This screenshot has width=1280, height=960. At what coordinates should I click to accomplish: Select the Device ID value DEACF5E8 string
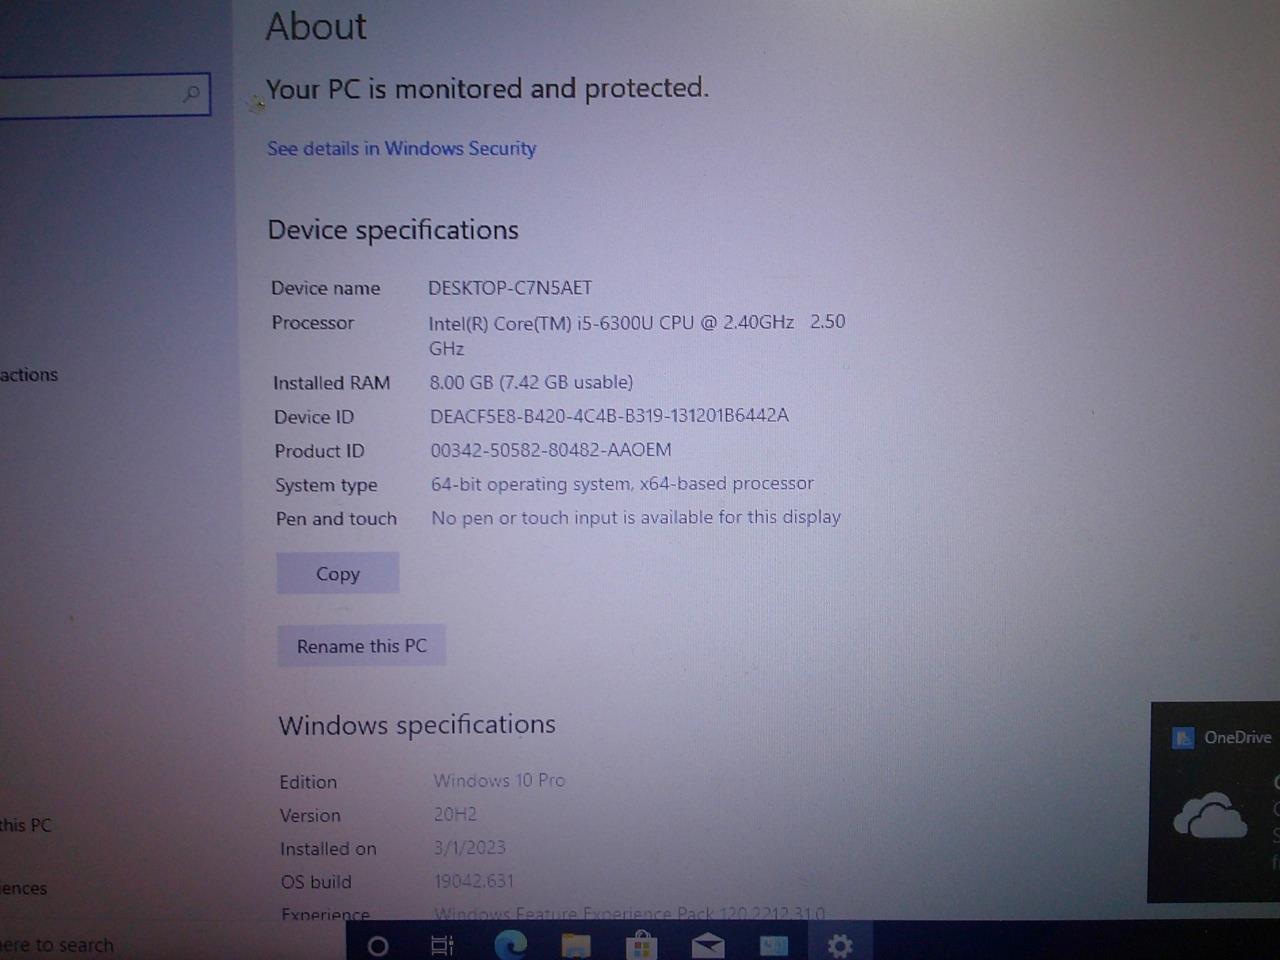[x=609, y=415]
